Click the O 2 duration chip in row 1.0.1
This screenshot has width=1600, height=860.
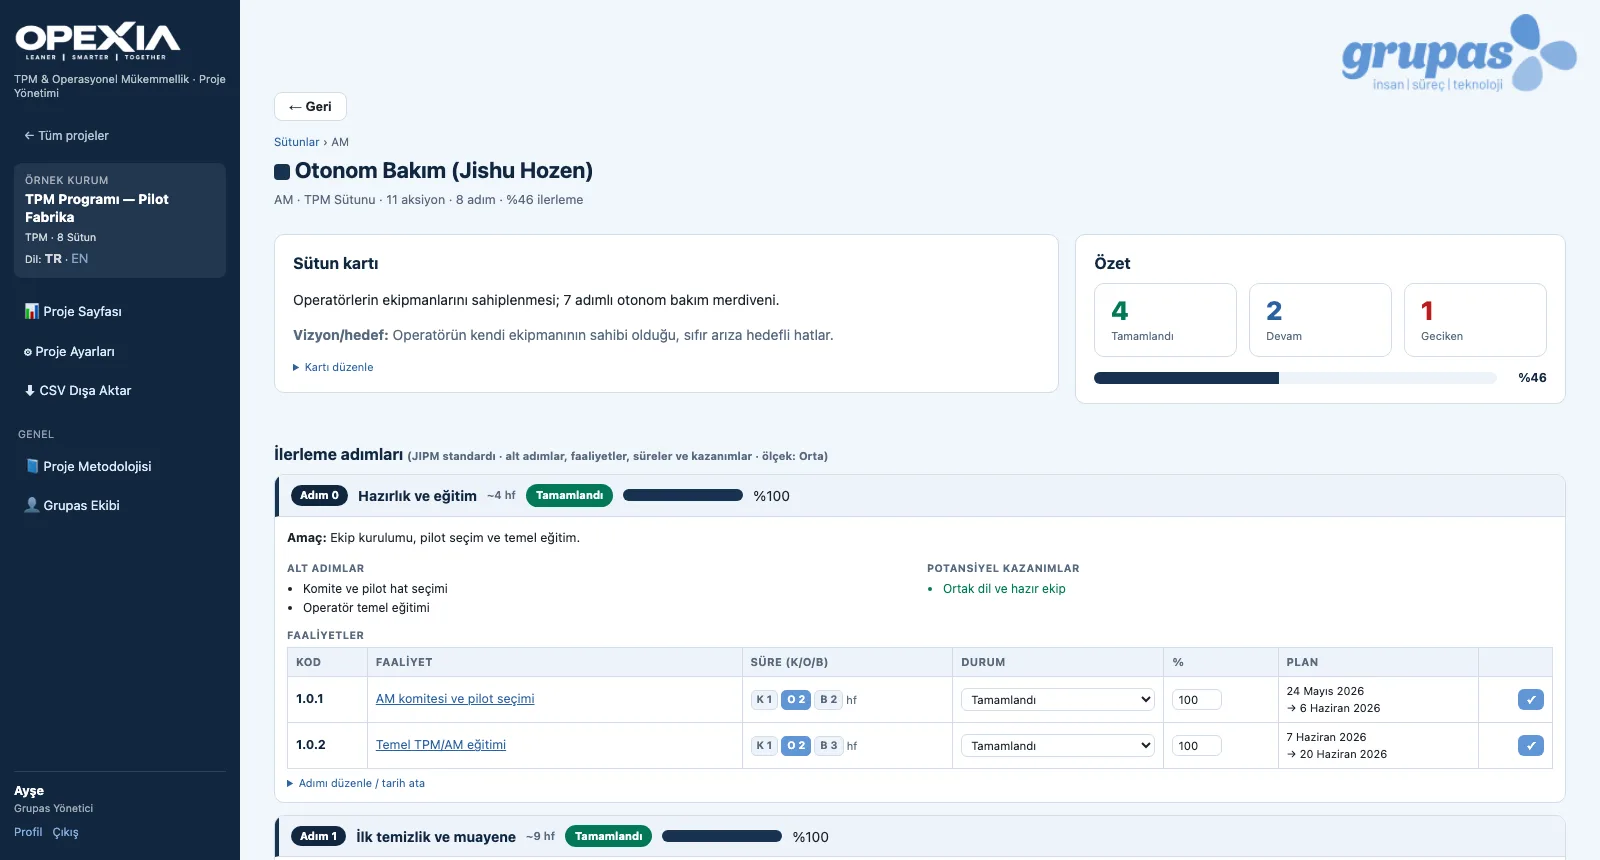pos(796,700)
